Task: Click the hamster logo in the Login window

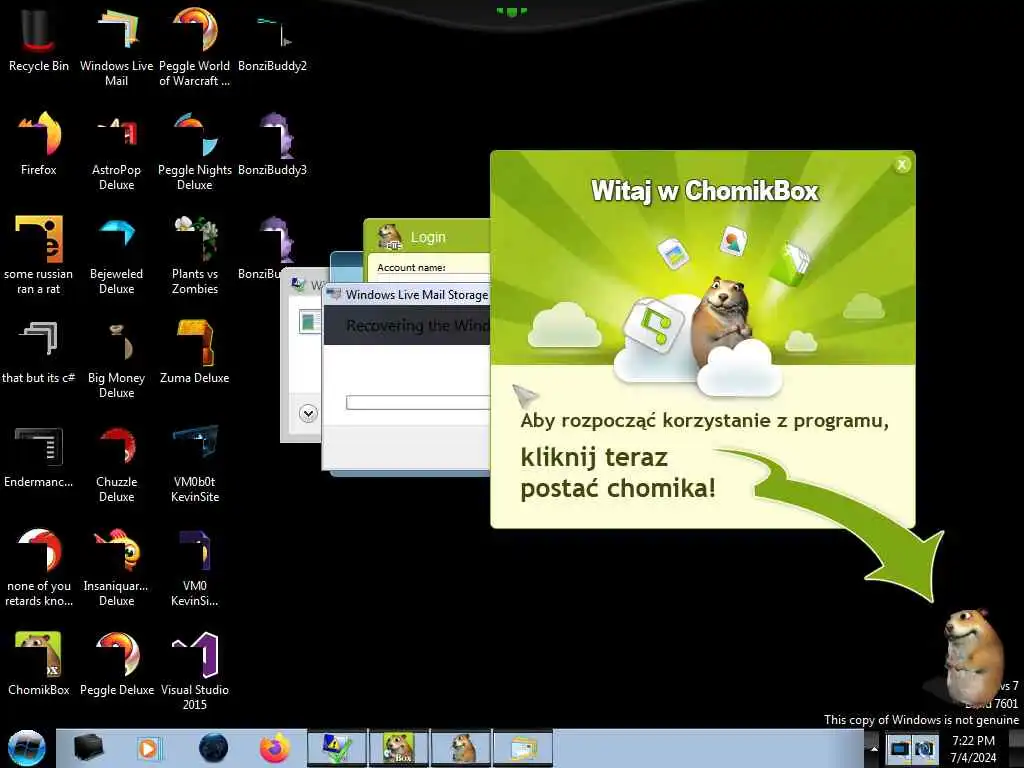Action: pyautogui.click(x=391, y=237)
